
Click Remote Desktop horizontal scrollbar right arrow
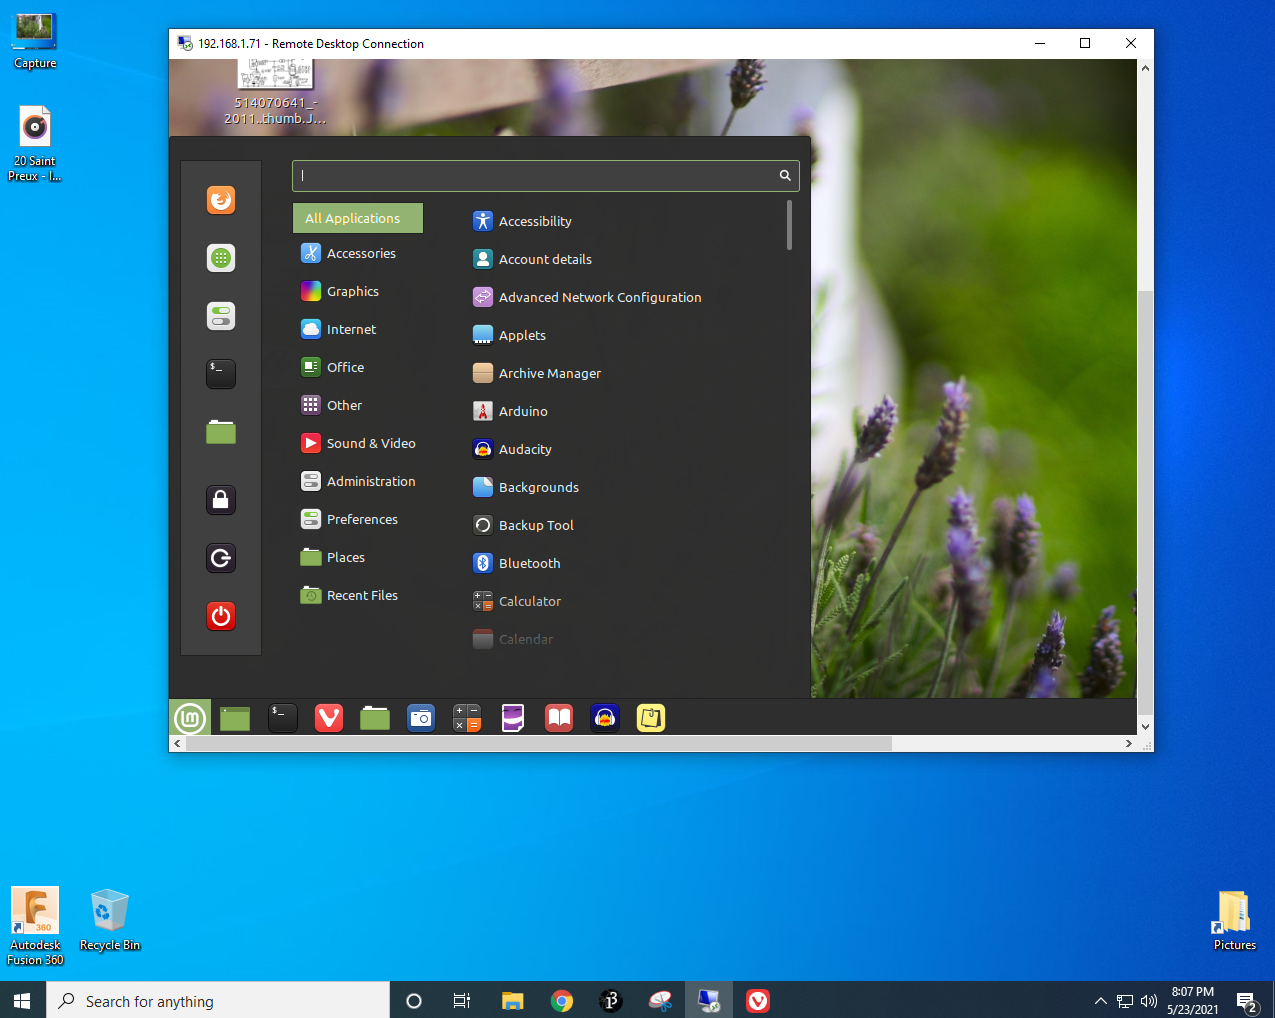[x=1129, y=744]
